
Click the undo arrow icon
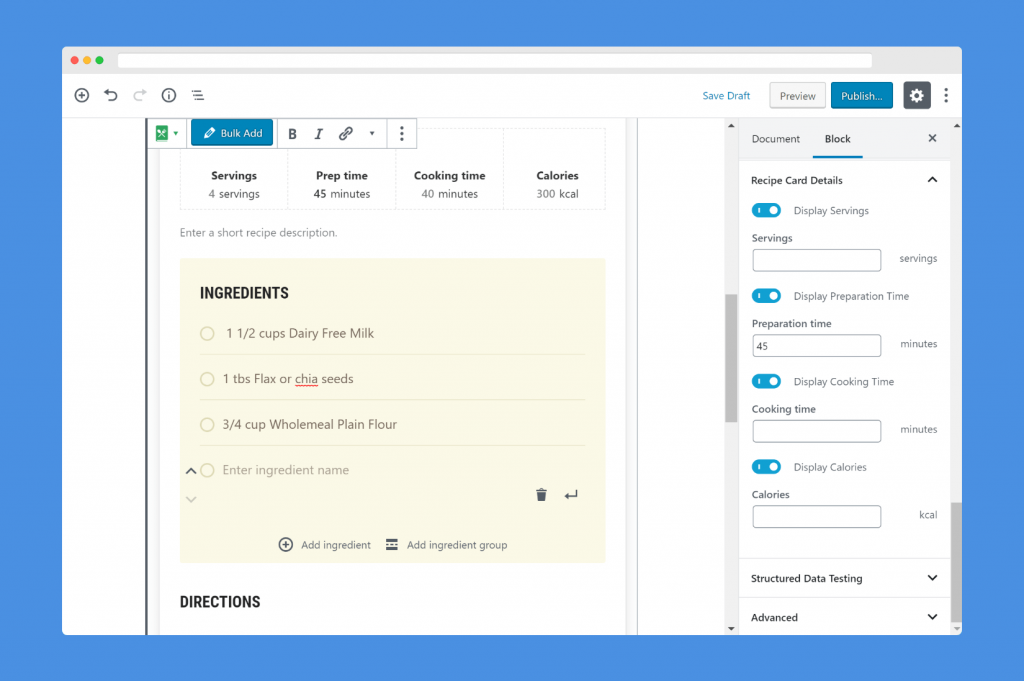(111, 96)
